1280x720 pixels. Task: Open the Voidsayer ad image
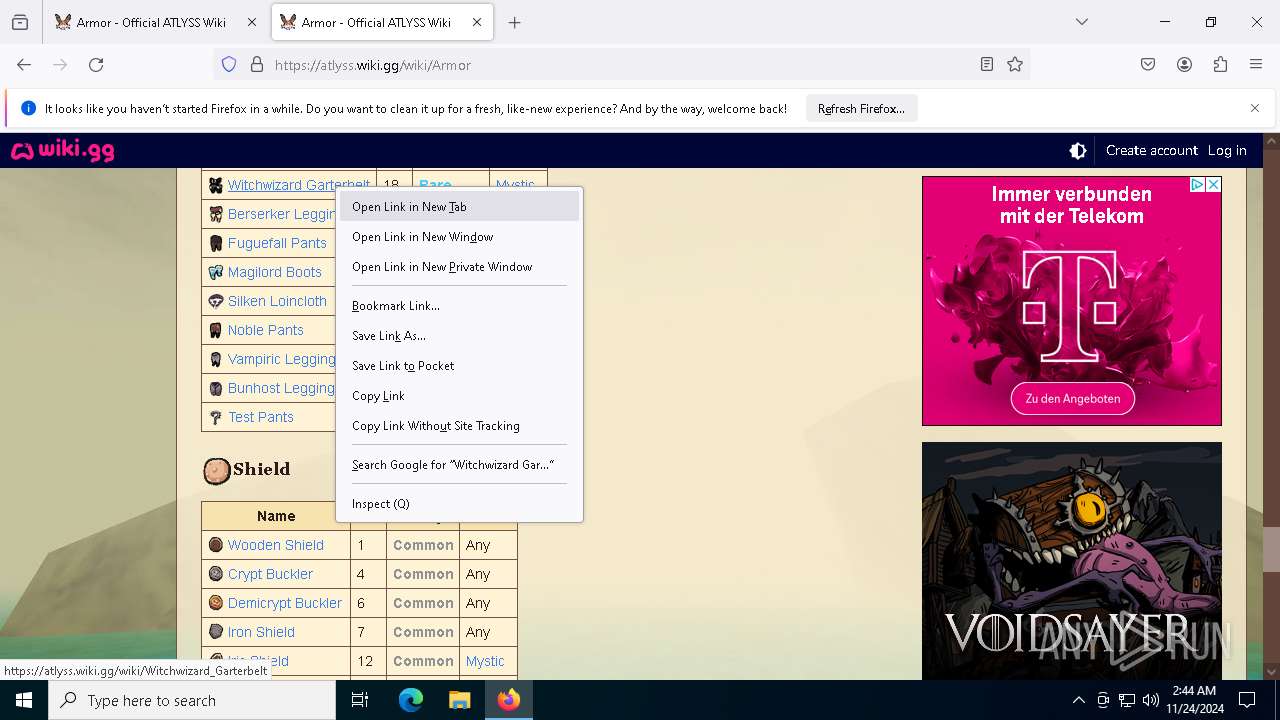pyautogui.click(x=1072, y=561)
